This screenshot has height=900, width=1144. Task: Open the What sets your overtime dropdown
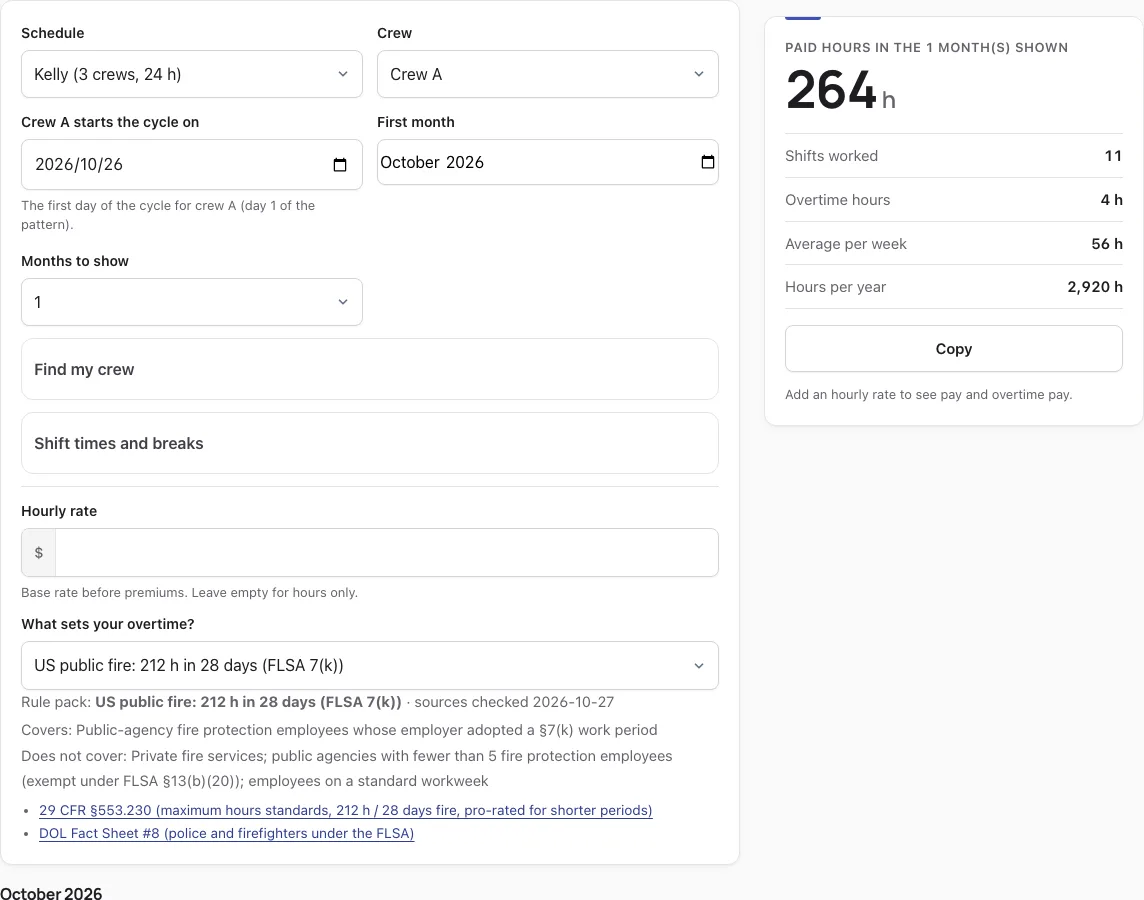click(x=370, y=665)
